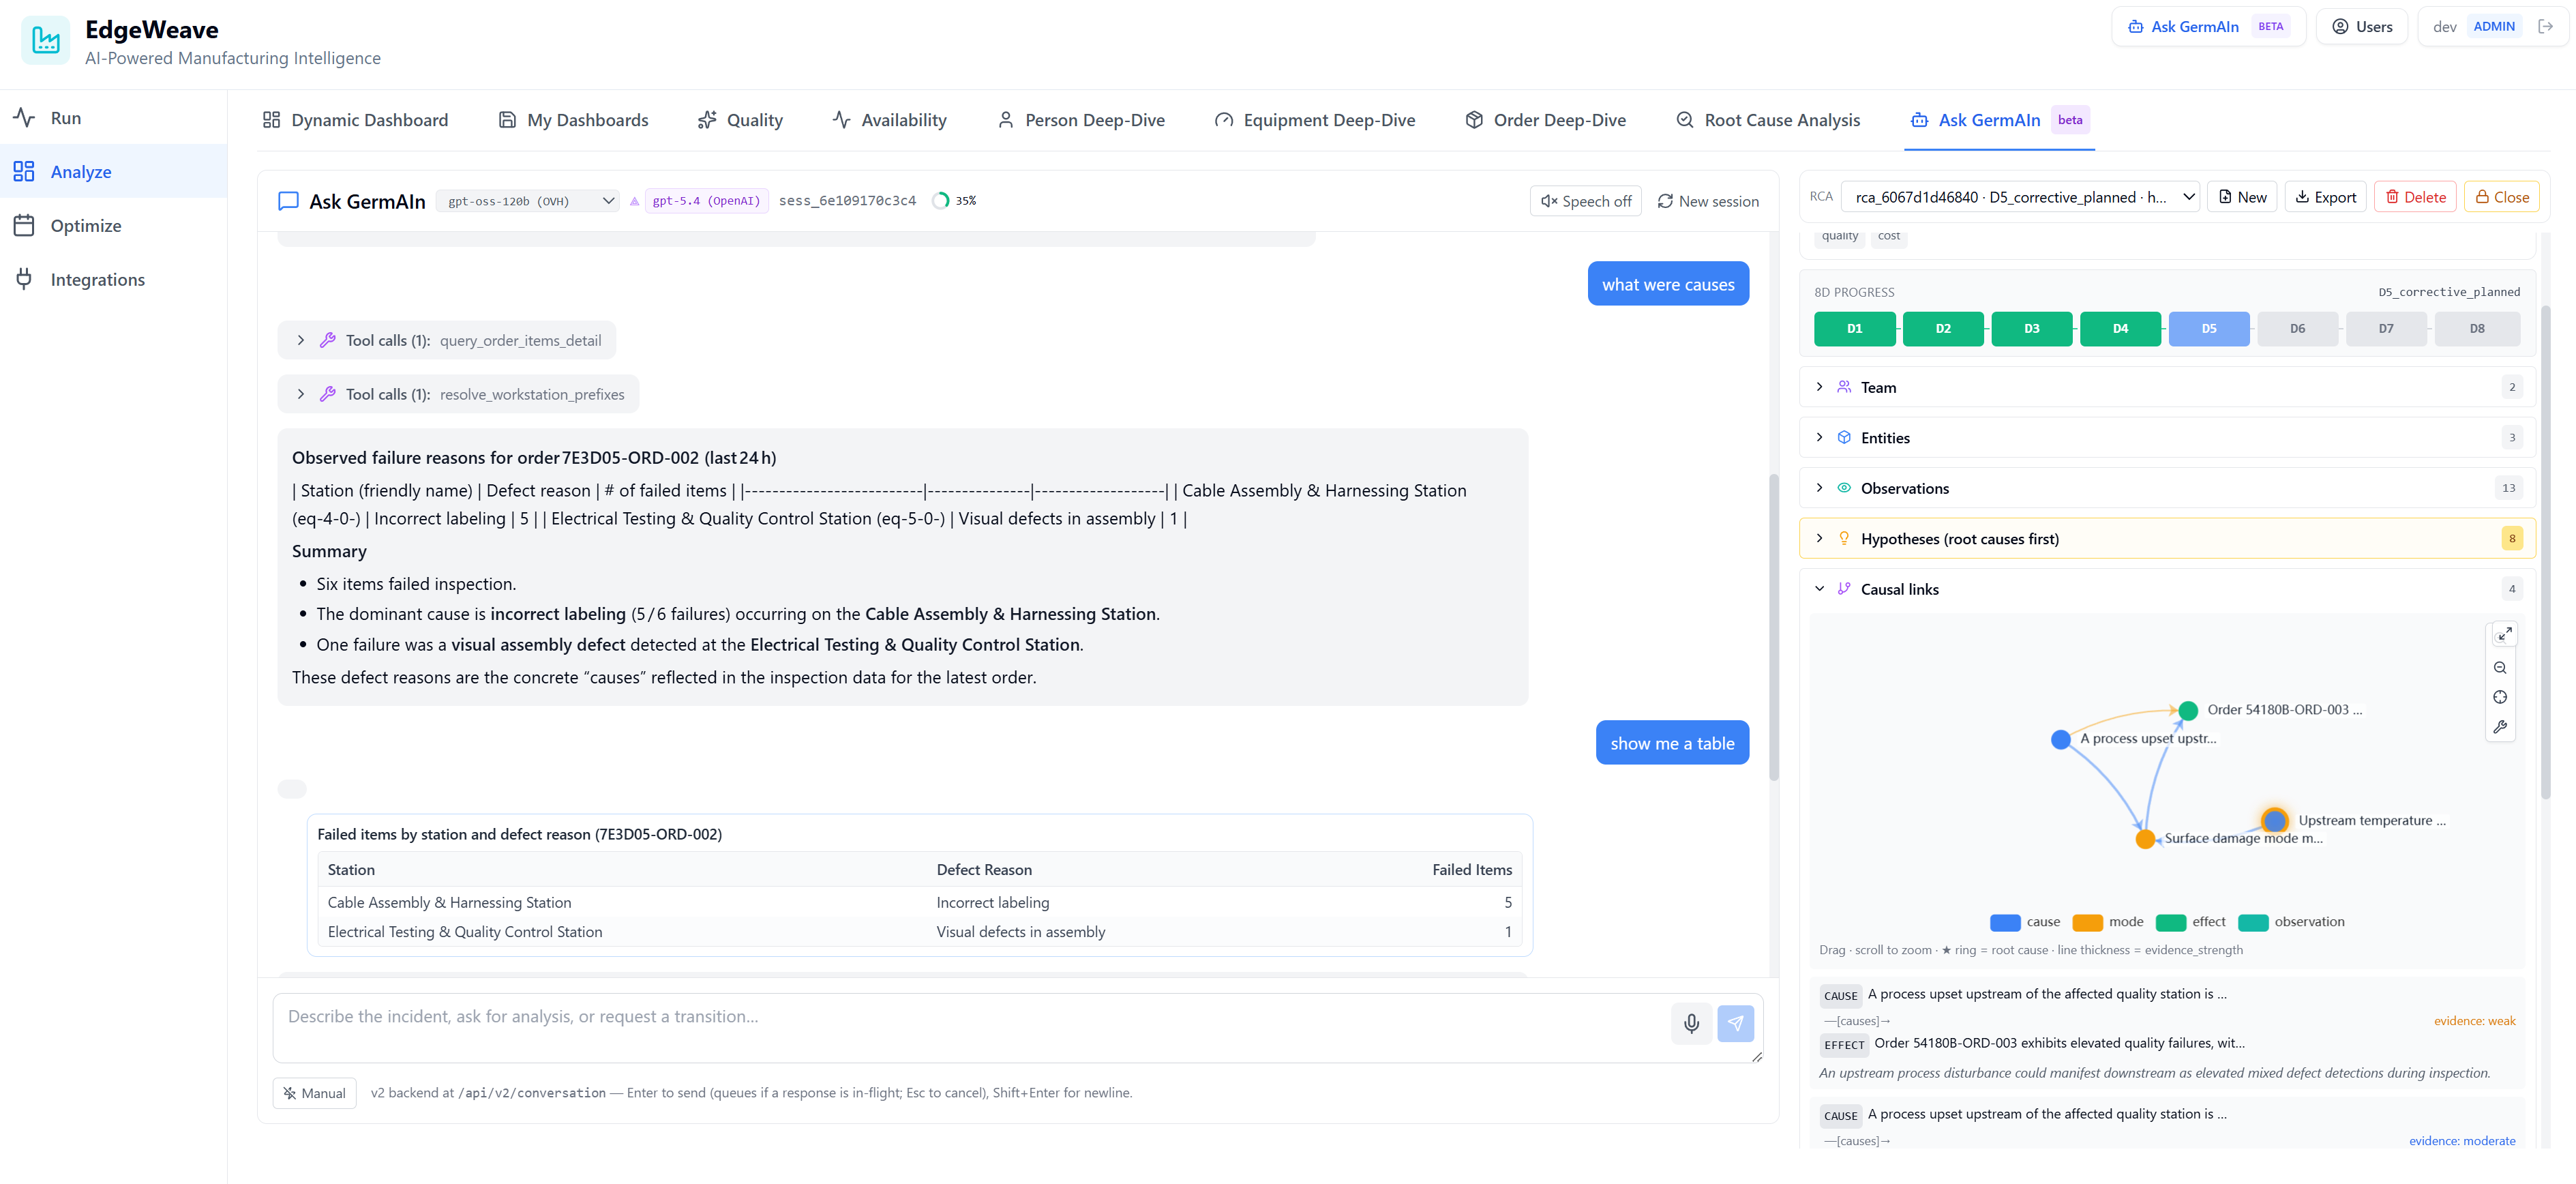
Task: Open the Order Deep-Dive tab
Action: point(1545,120)
